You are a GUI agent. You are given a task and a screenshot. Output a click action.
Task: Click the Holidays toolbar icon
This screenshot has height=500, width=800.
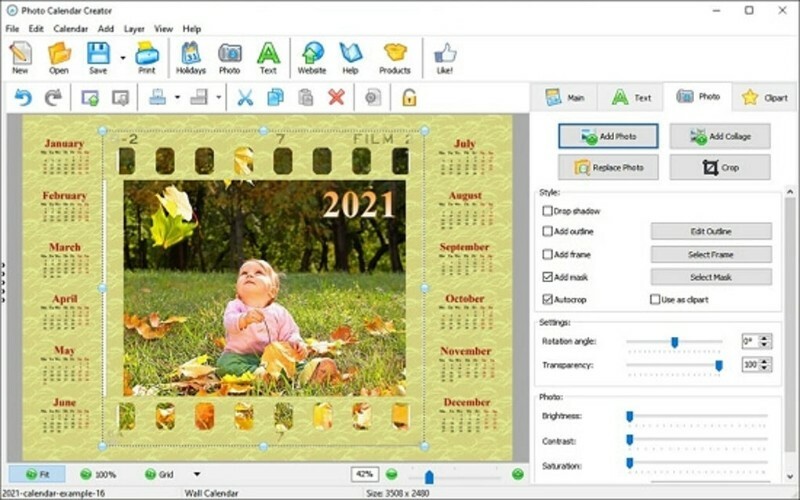tap(191, 57)
